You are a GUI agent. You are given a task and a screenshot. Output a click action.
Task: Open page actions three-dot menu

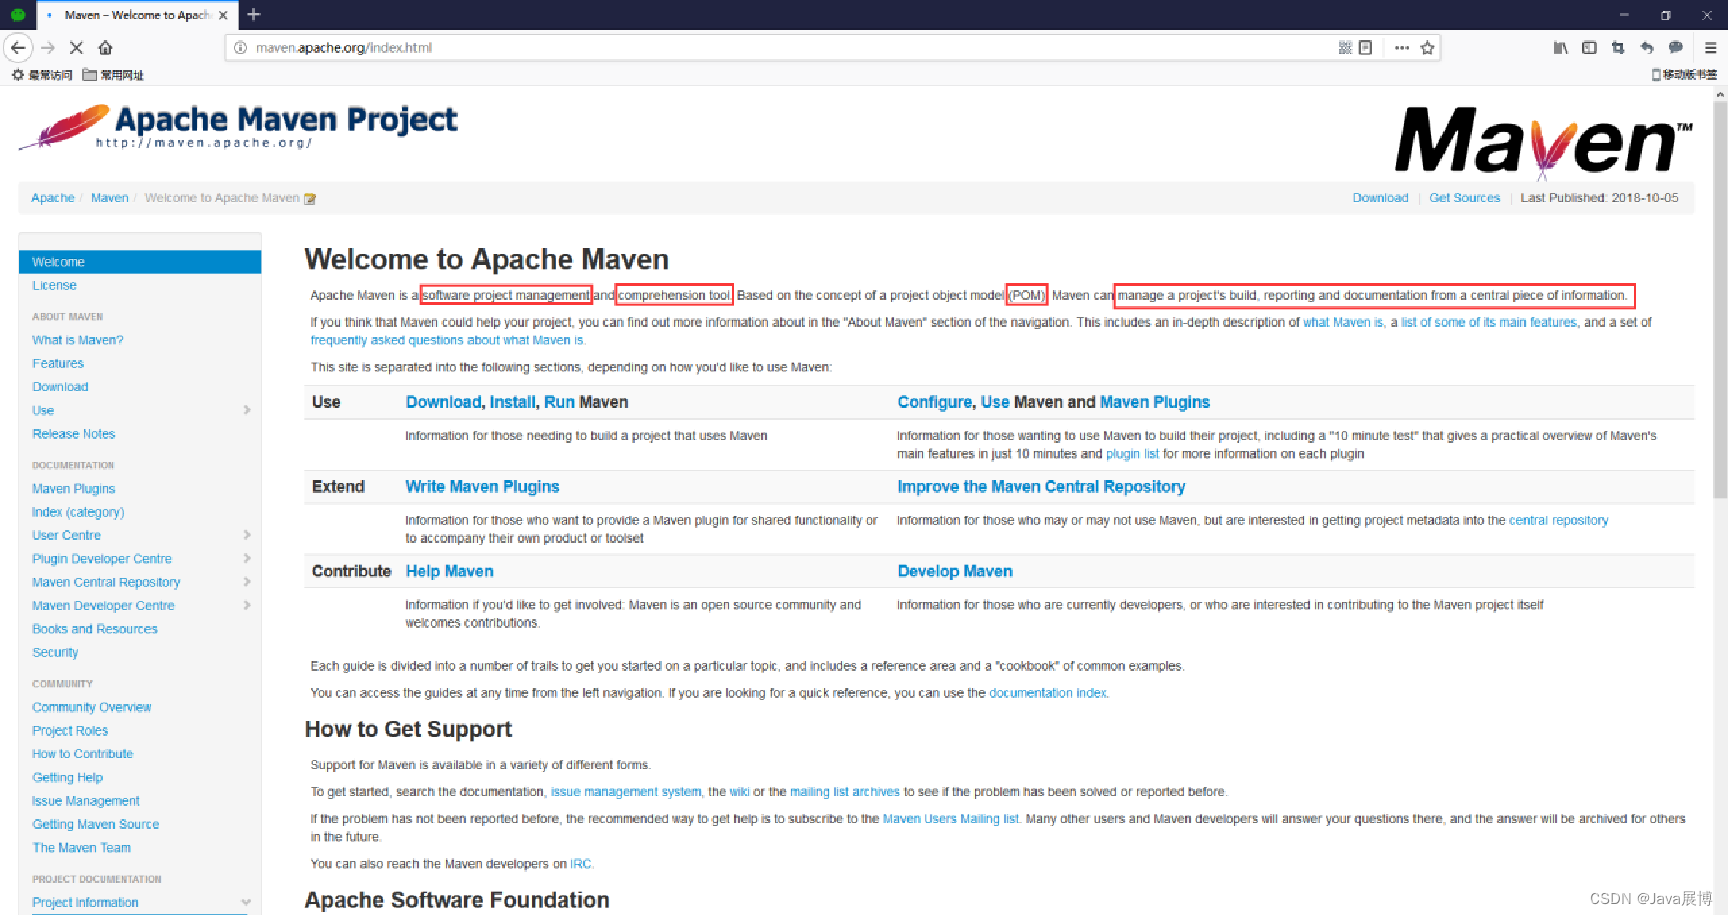pyautogui.click(x=1402, y=47)
